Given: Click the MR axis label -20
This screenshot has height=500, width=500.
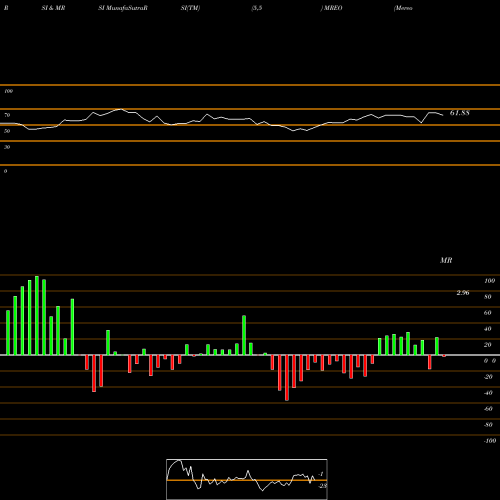Looking at the screenshot, I should 488,377.
